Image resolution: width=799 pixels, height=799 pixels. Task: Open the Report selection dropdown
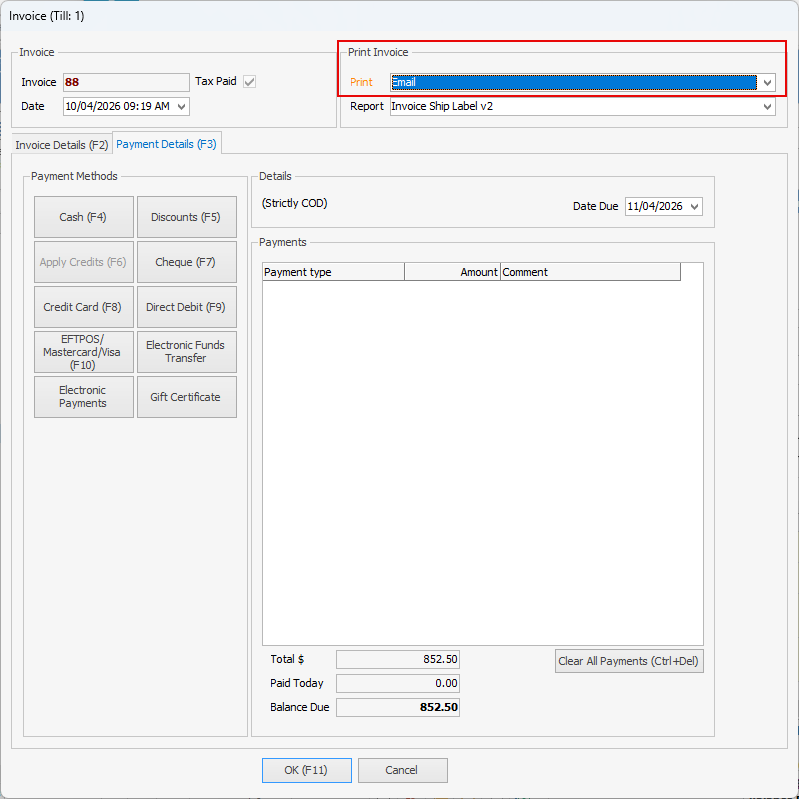[766, 106]
